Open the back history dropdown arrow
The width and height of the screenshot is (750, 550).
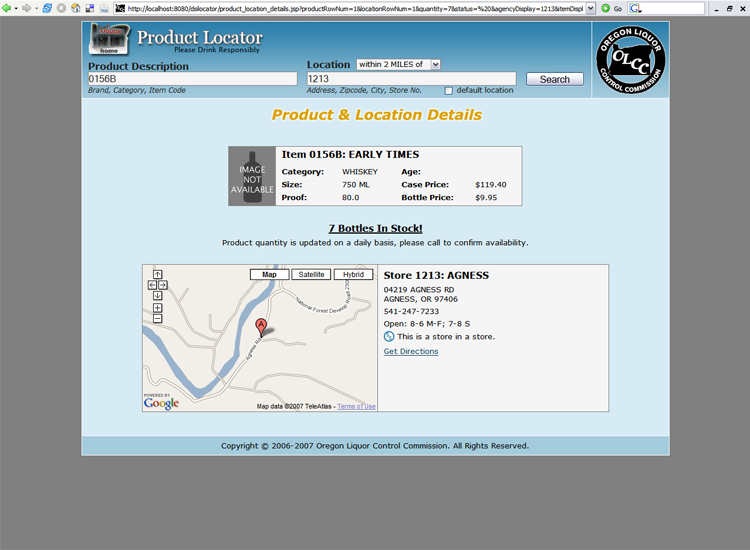coord(16,8)
